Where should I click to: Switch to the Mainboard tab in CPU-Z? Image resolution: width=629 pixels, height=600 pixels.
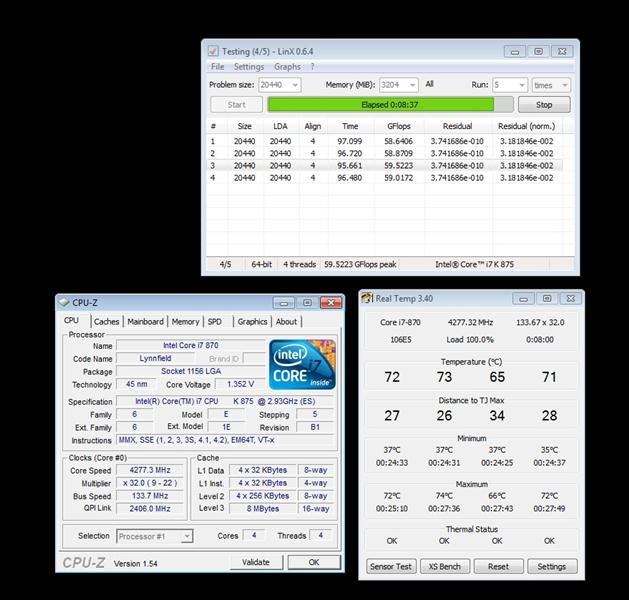145,322
